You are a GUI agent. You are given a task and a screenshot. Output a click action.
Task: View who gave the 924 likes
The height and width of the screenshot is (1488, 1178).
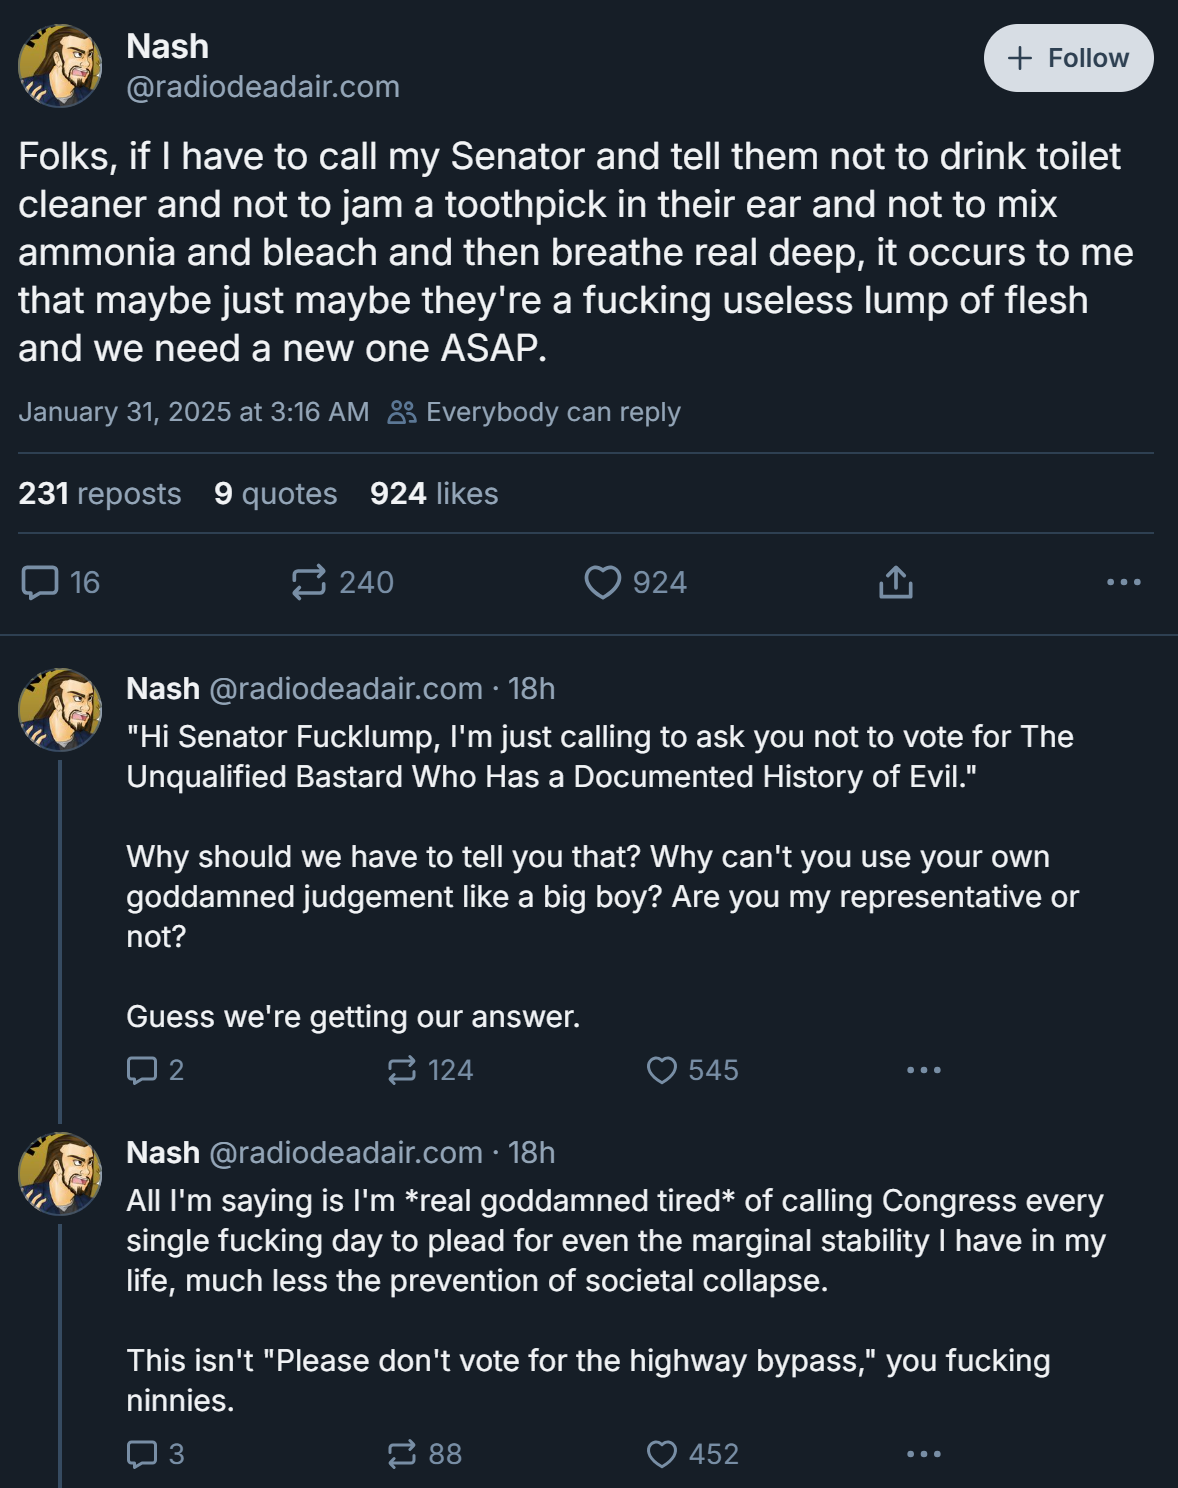(434, 493)
